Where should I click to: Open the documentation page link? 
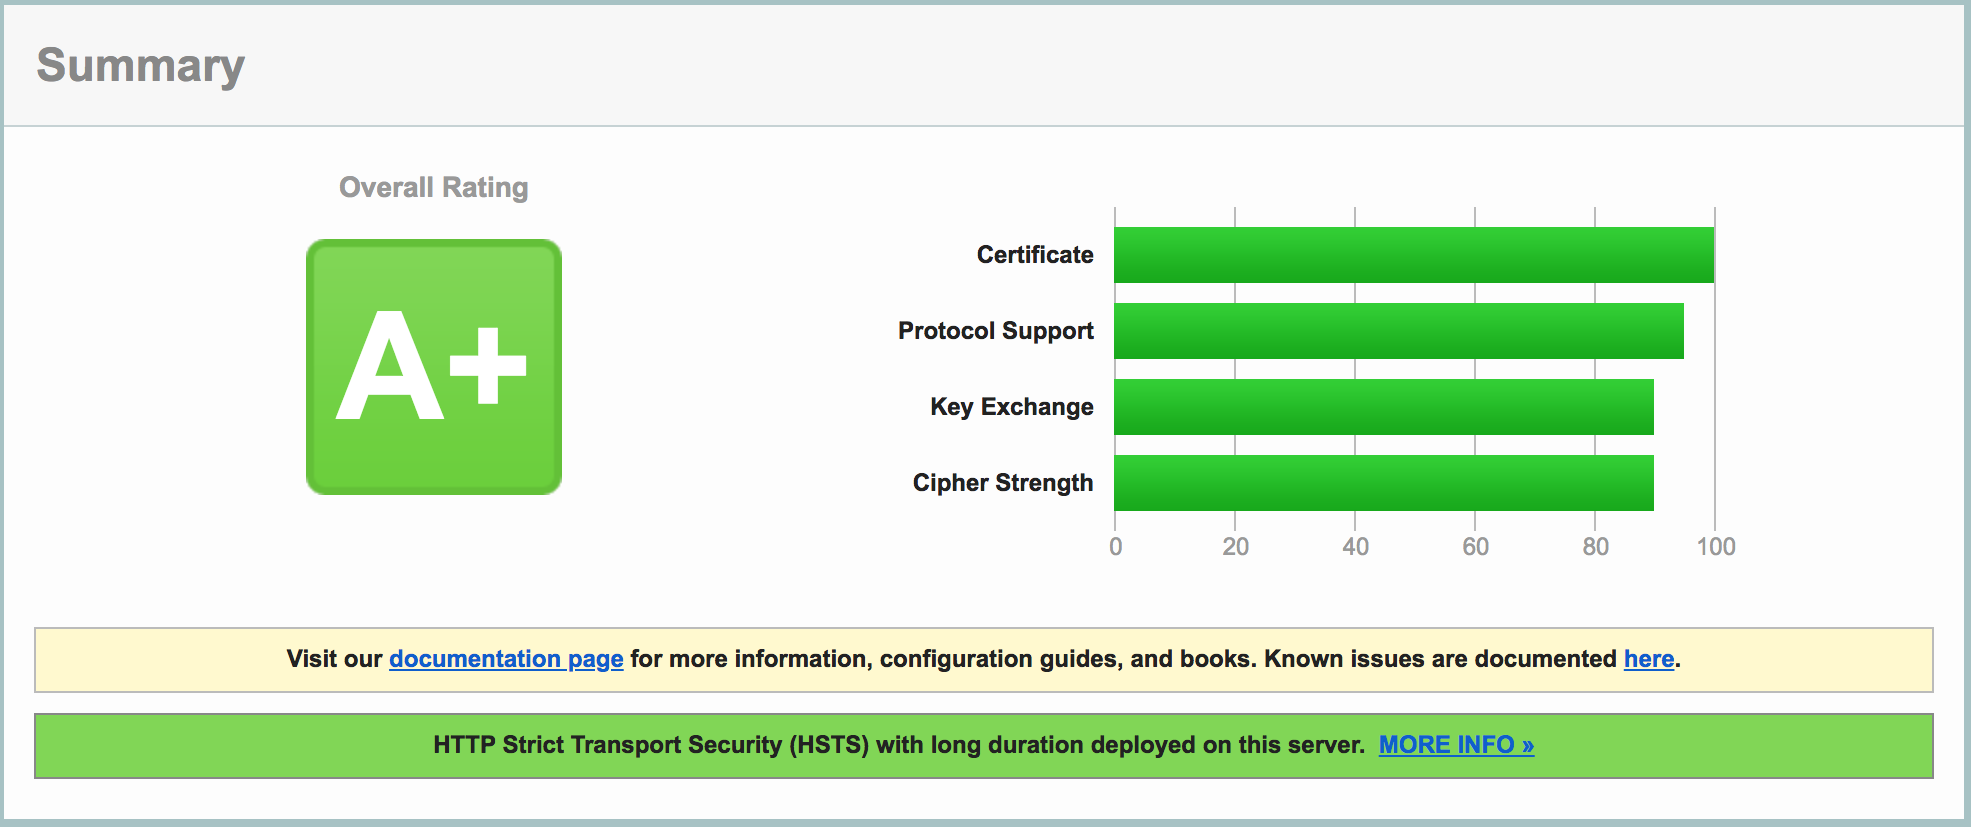pos(506,659)
